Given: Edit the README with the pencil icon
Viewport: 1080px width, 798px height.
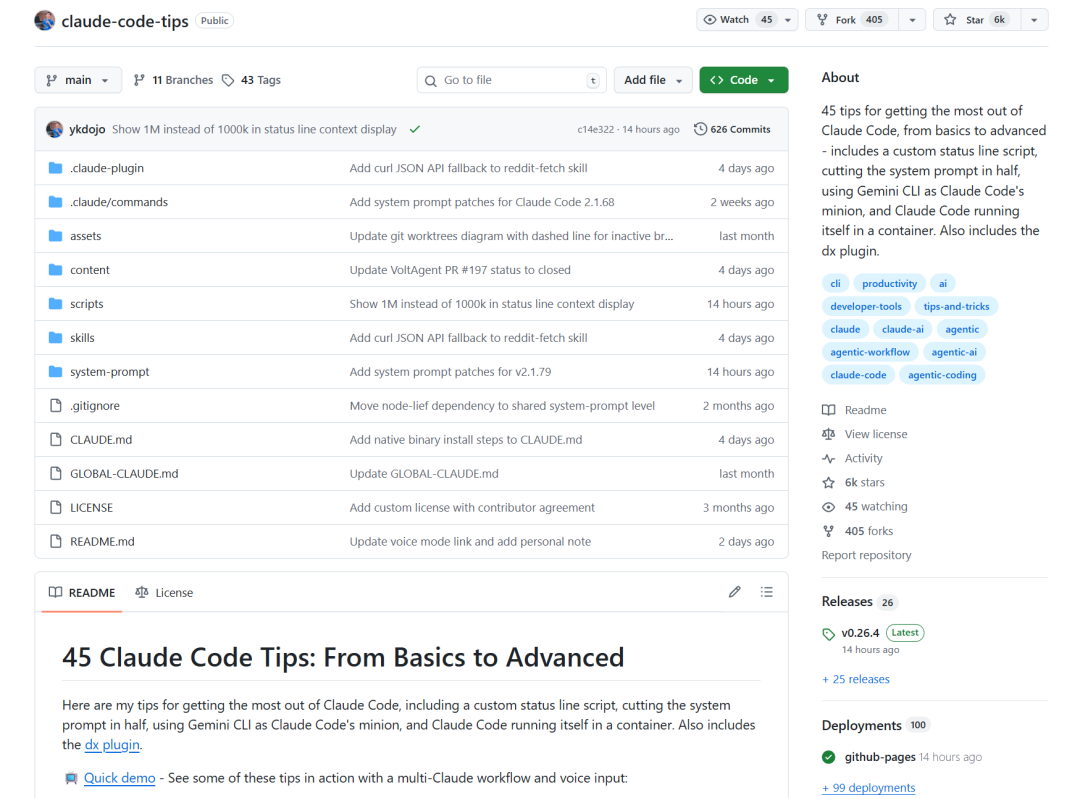Looking at the screenshot, I should 735,592.
